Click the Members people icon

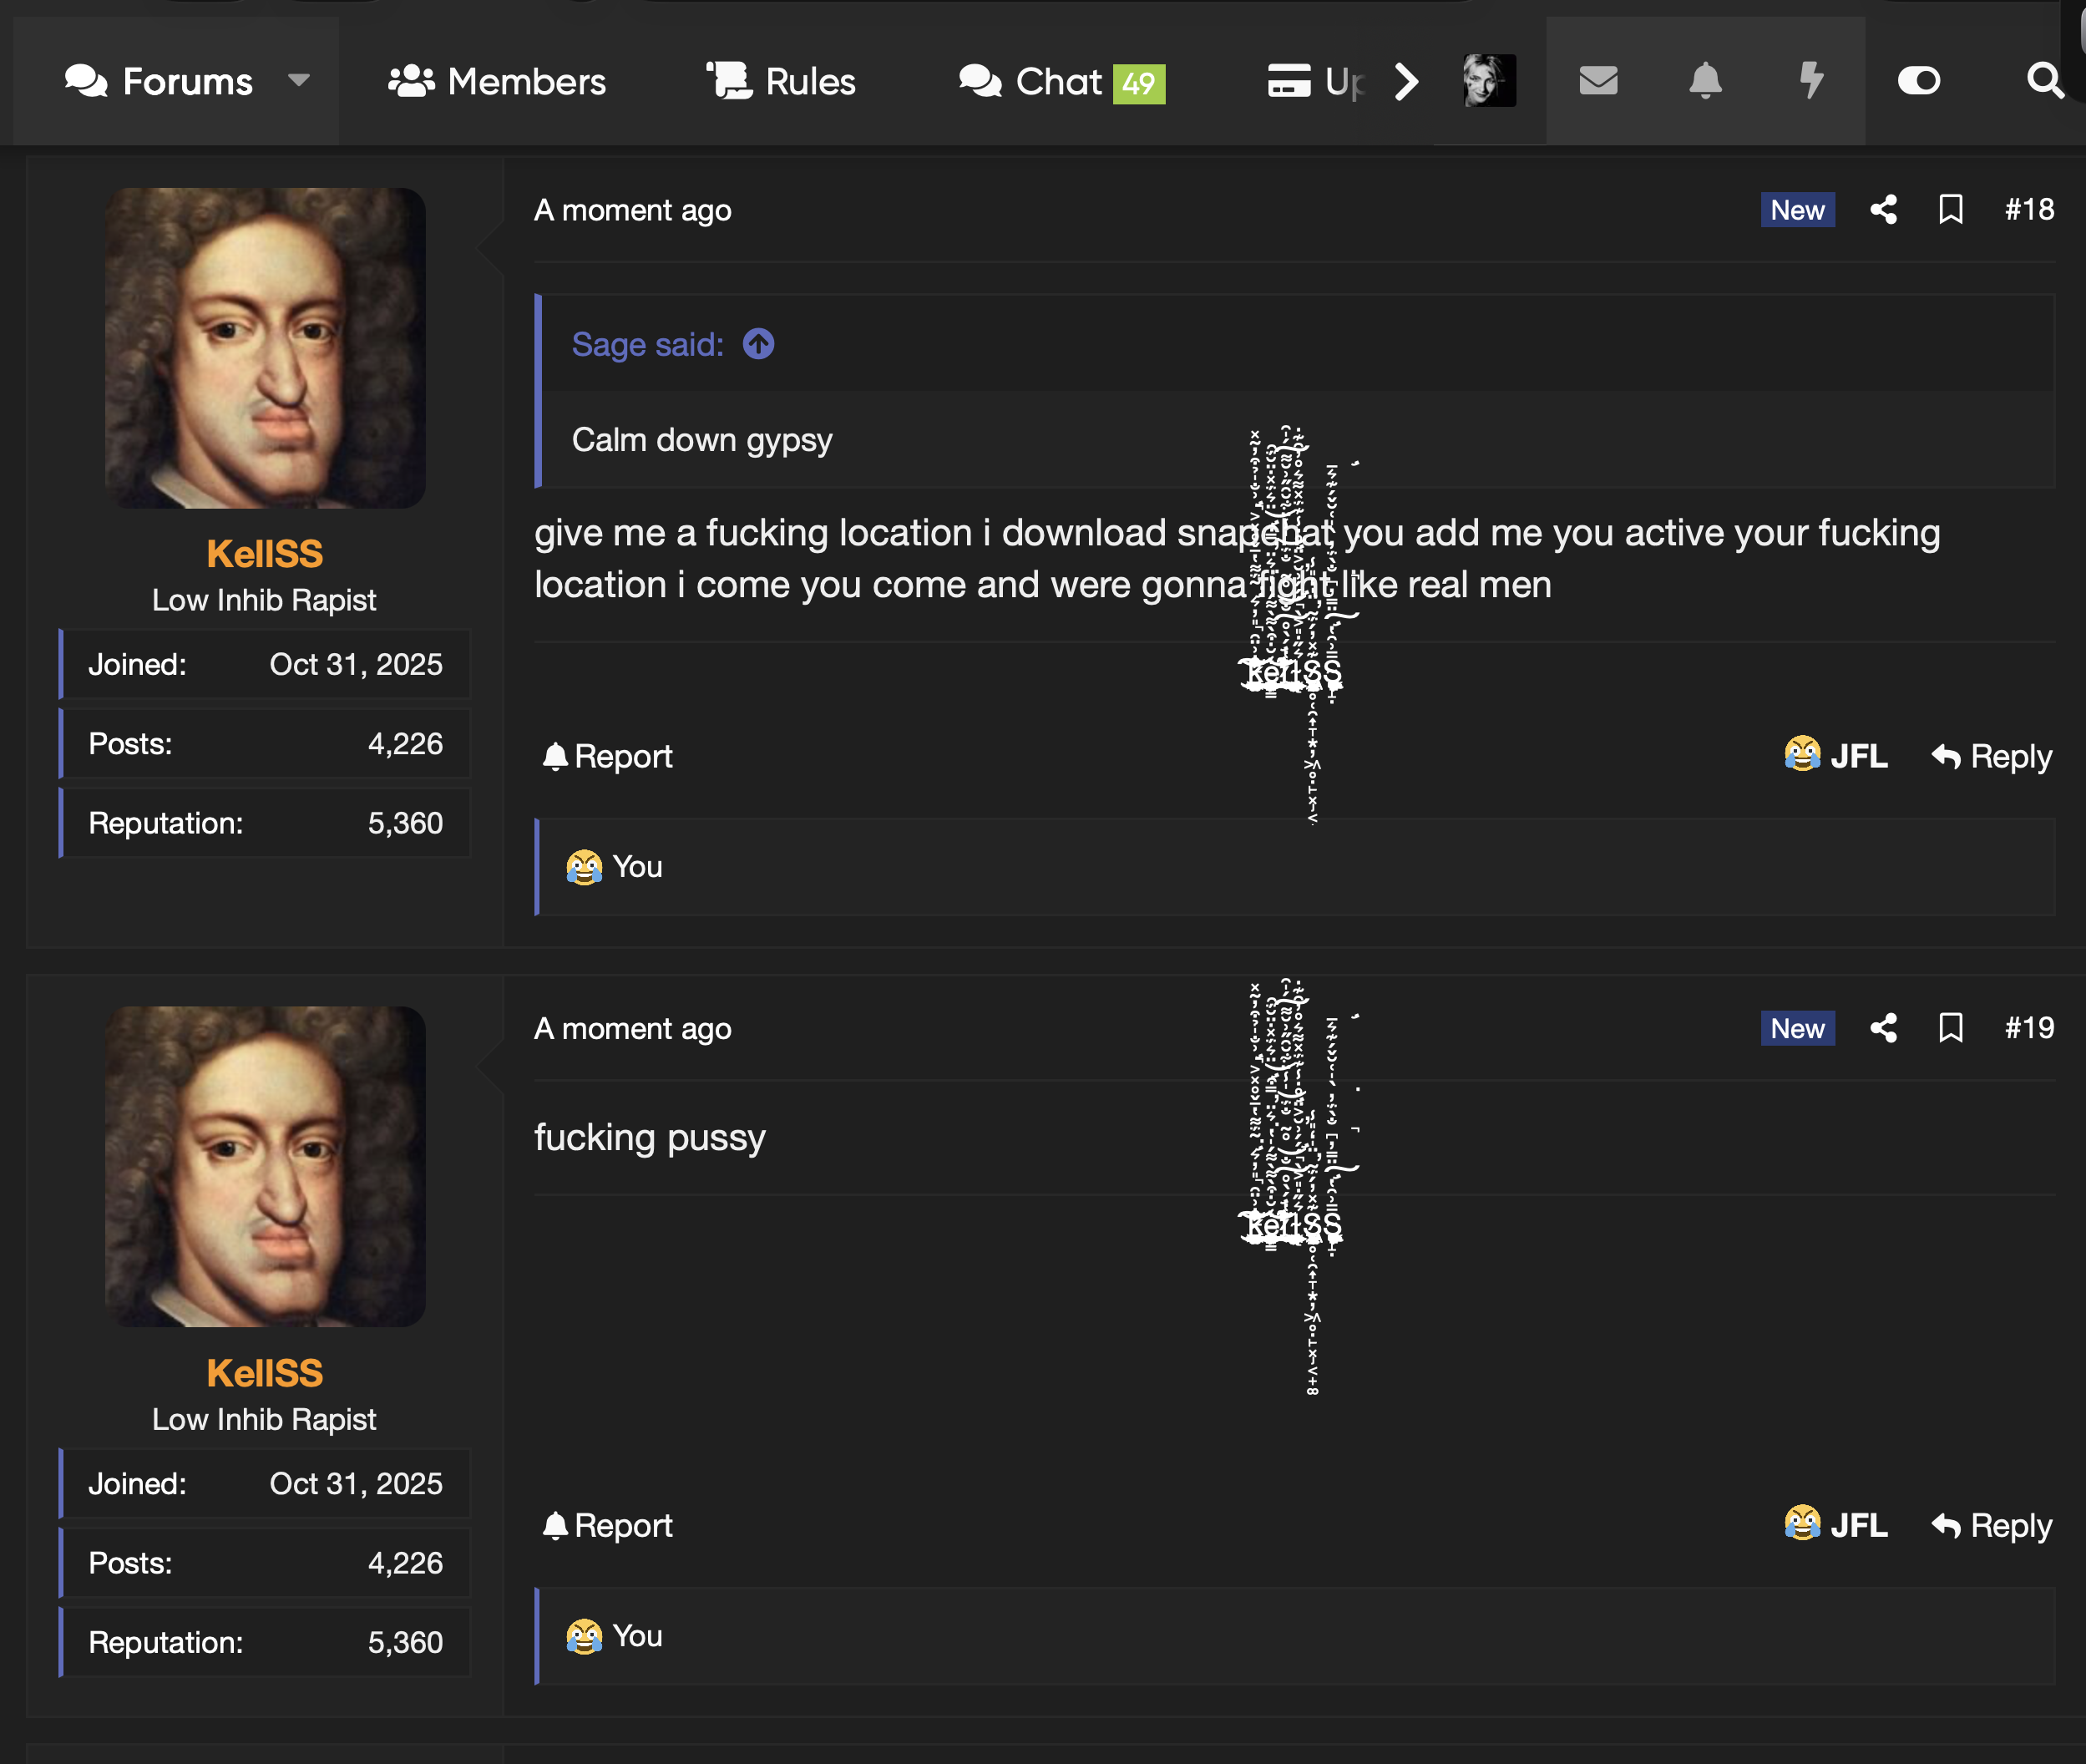[x=411, y=81]
